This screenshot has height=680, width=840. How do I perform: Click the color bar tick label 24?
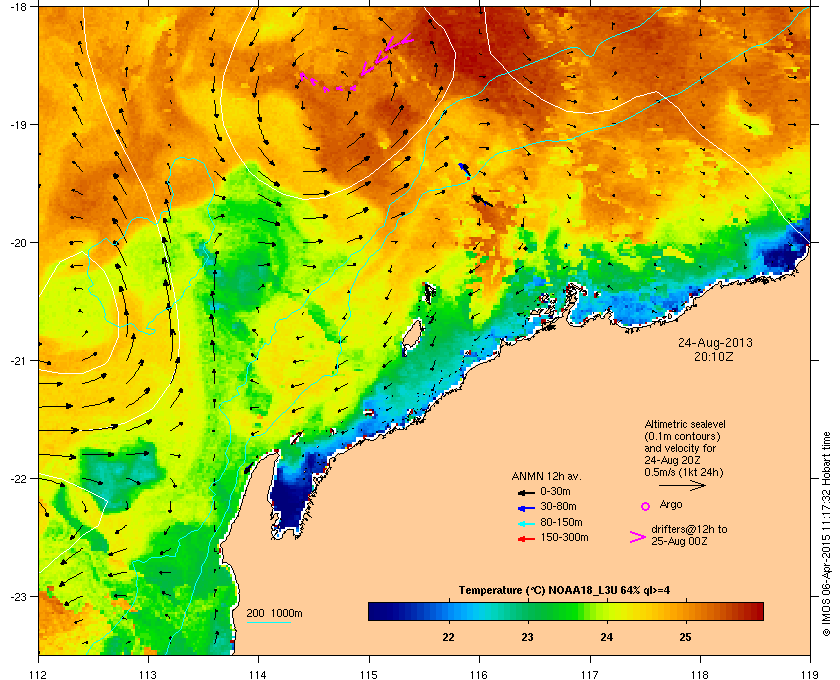(x=606, y=638)
